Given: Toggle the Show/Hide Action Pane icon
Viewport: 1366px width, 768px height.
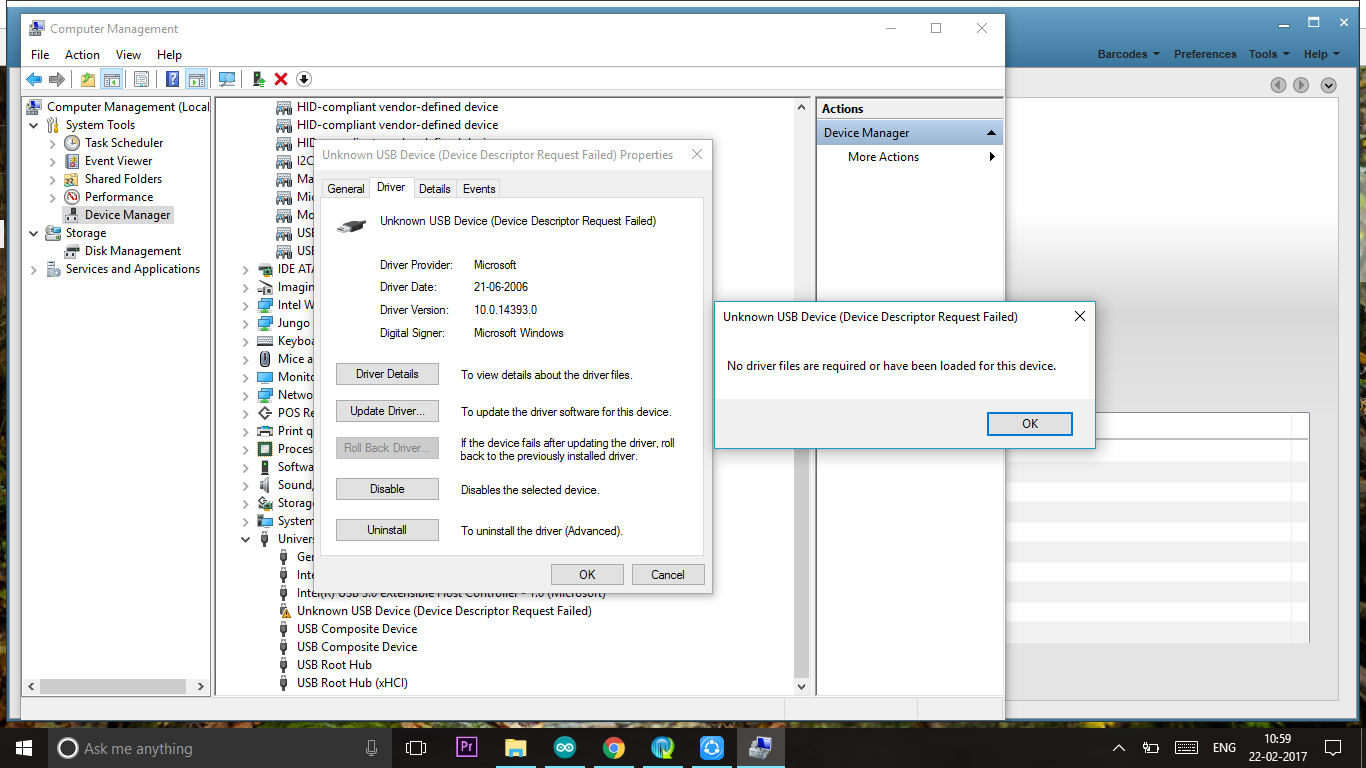Looking at the screenshot, I should click(197, 79).
